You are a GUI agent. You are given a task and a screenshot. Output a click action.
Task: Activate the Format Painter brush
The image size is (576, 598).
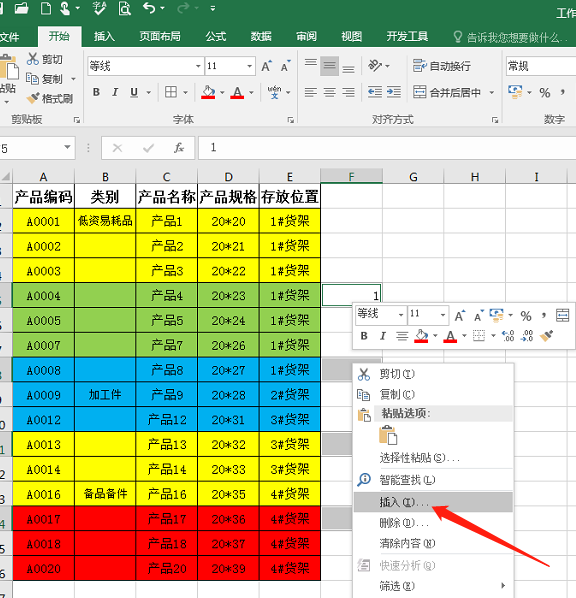pos(33,98)
